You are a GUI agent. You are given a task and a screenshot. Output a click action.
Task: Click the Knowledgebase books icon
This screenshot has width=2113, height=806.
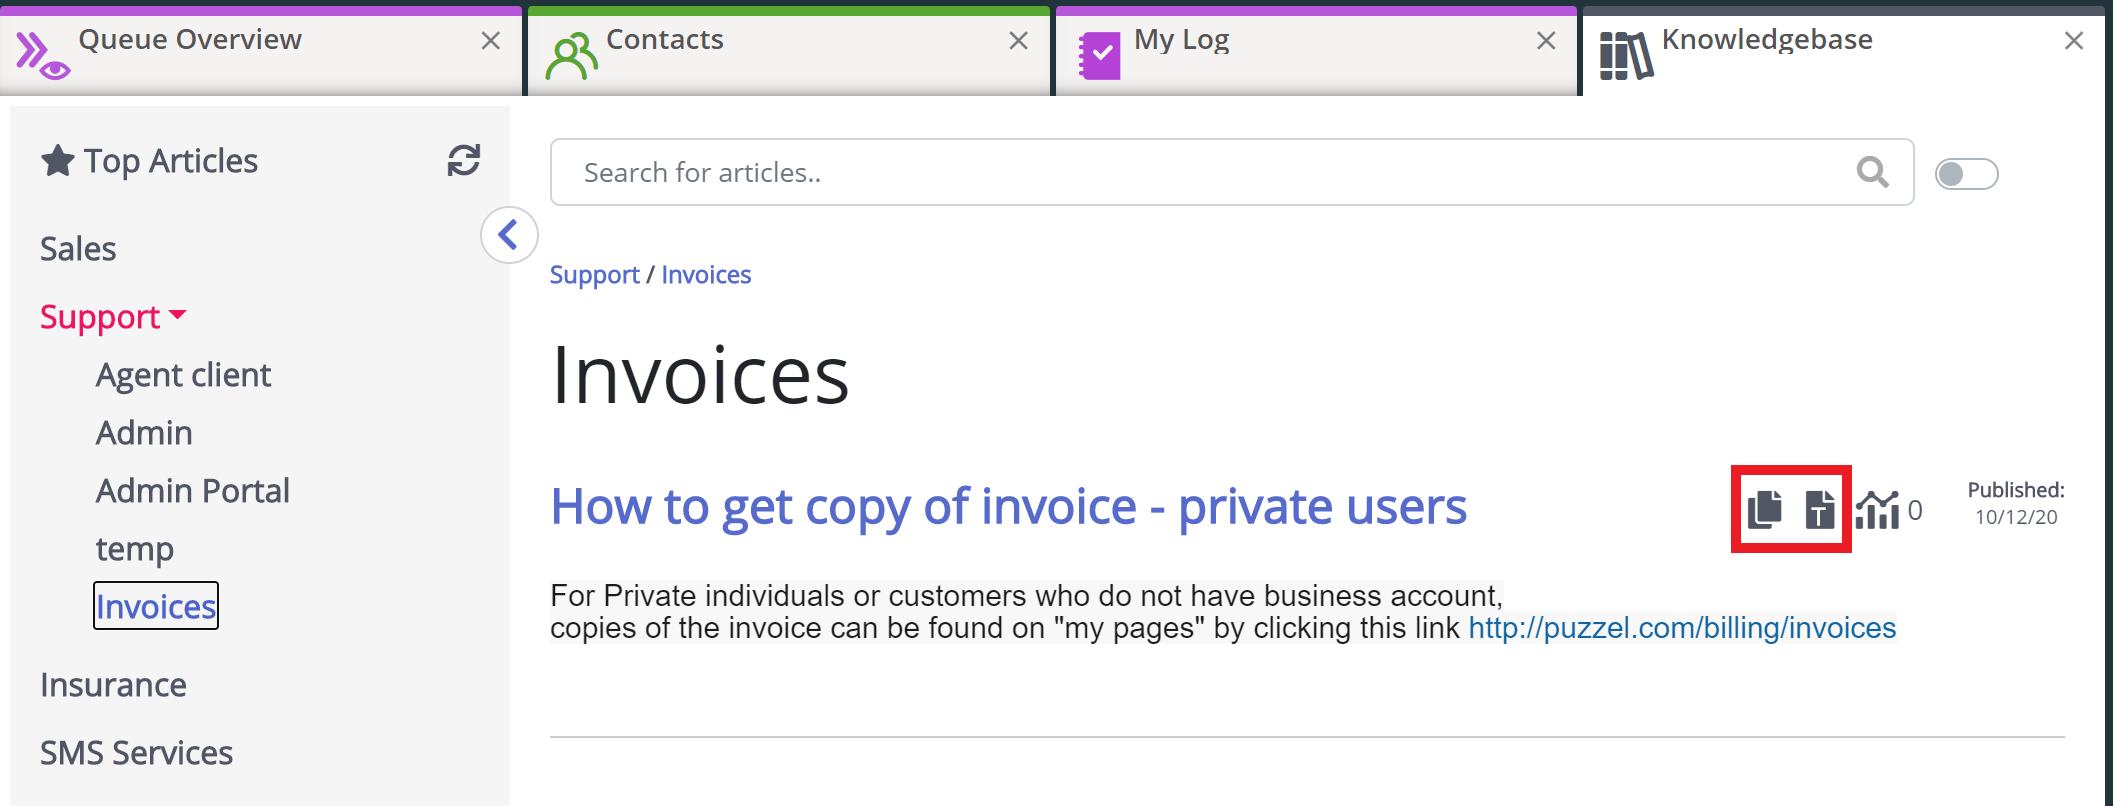[x=1625, y=55]
